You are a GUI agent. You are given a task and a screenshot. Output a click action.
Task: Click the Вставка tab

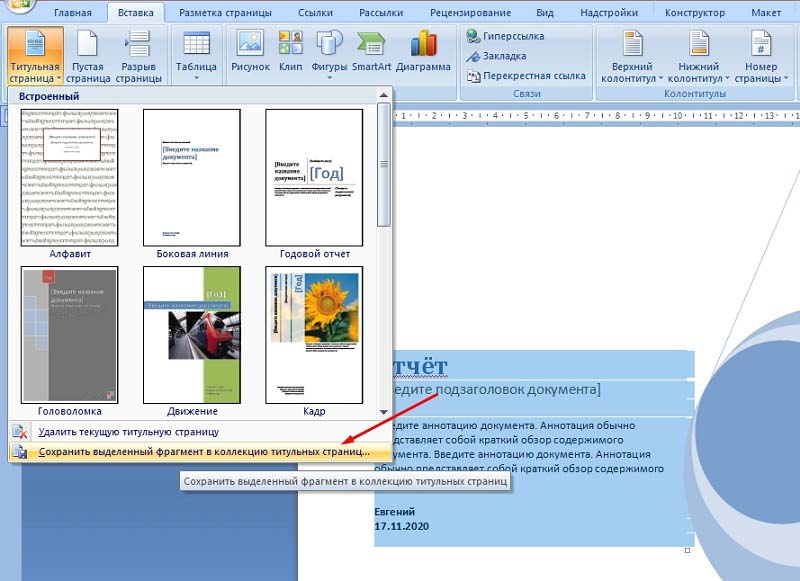[x=136, y=13]
